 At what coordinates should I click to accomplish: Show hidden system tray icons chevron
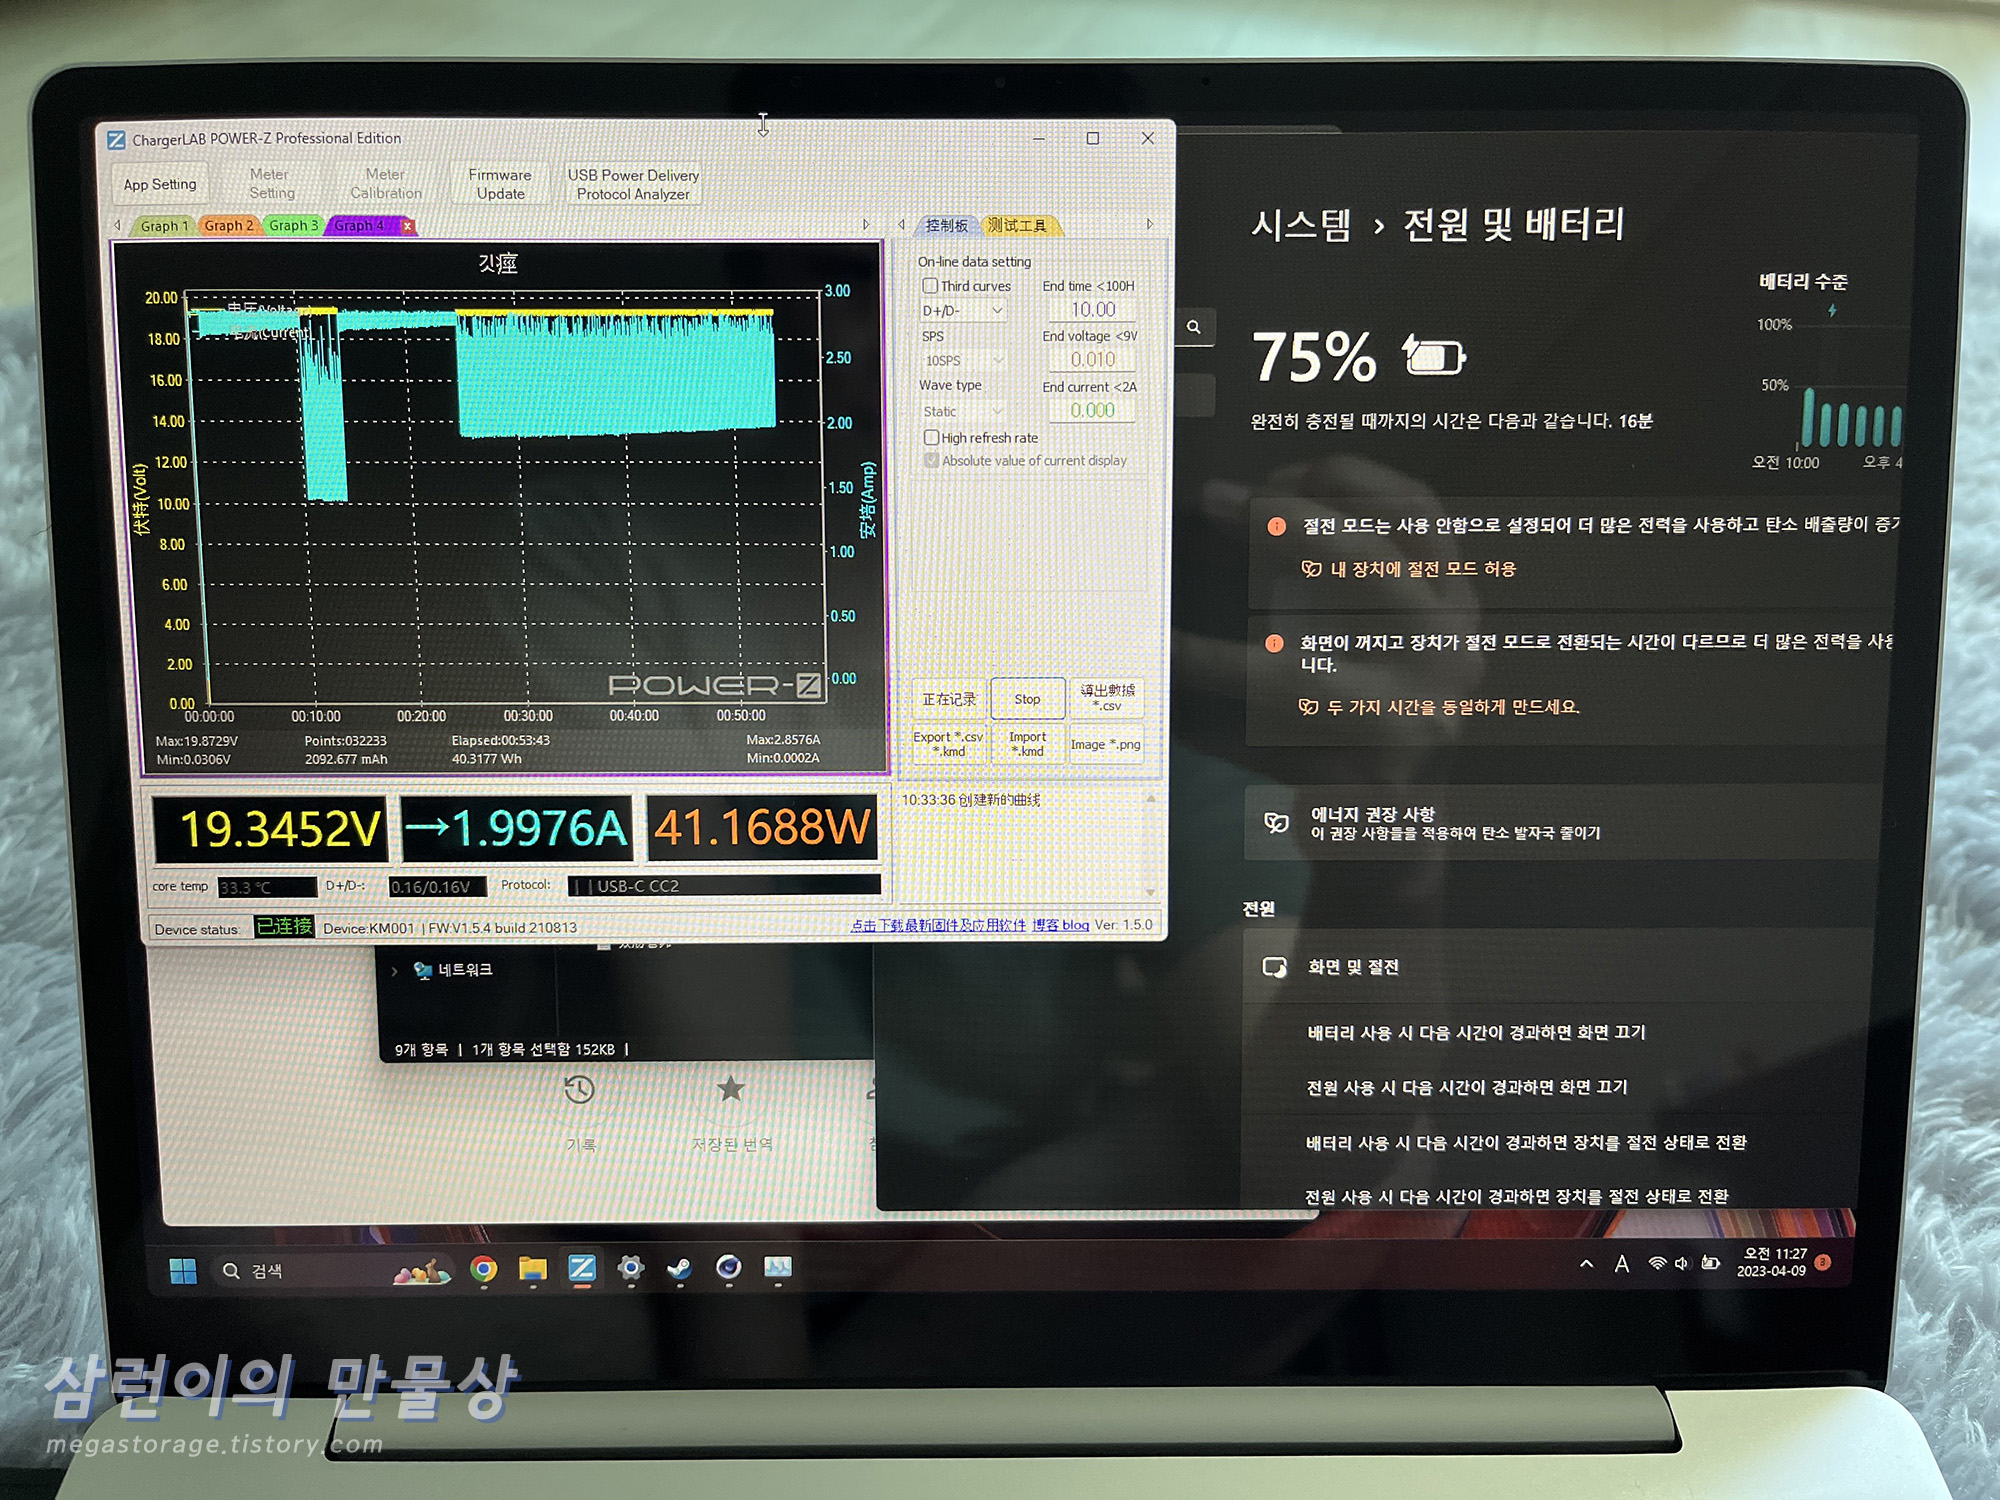(1586, 1264)
